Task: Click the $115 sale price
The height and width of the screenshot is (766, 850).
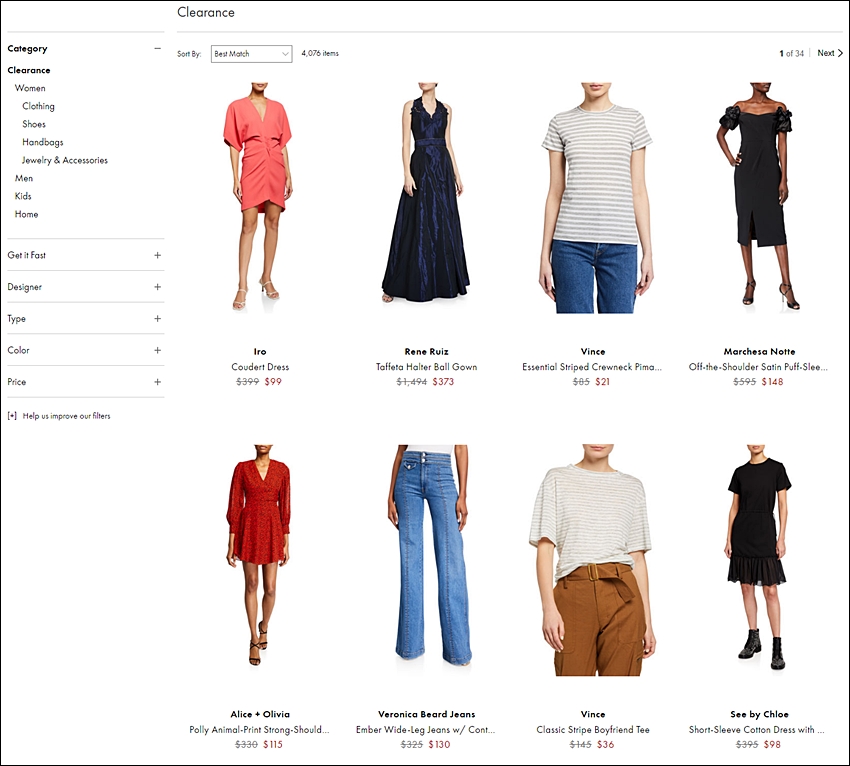Action: (273, 744)
